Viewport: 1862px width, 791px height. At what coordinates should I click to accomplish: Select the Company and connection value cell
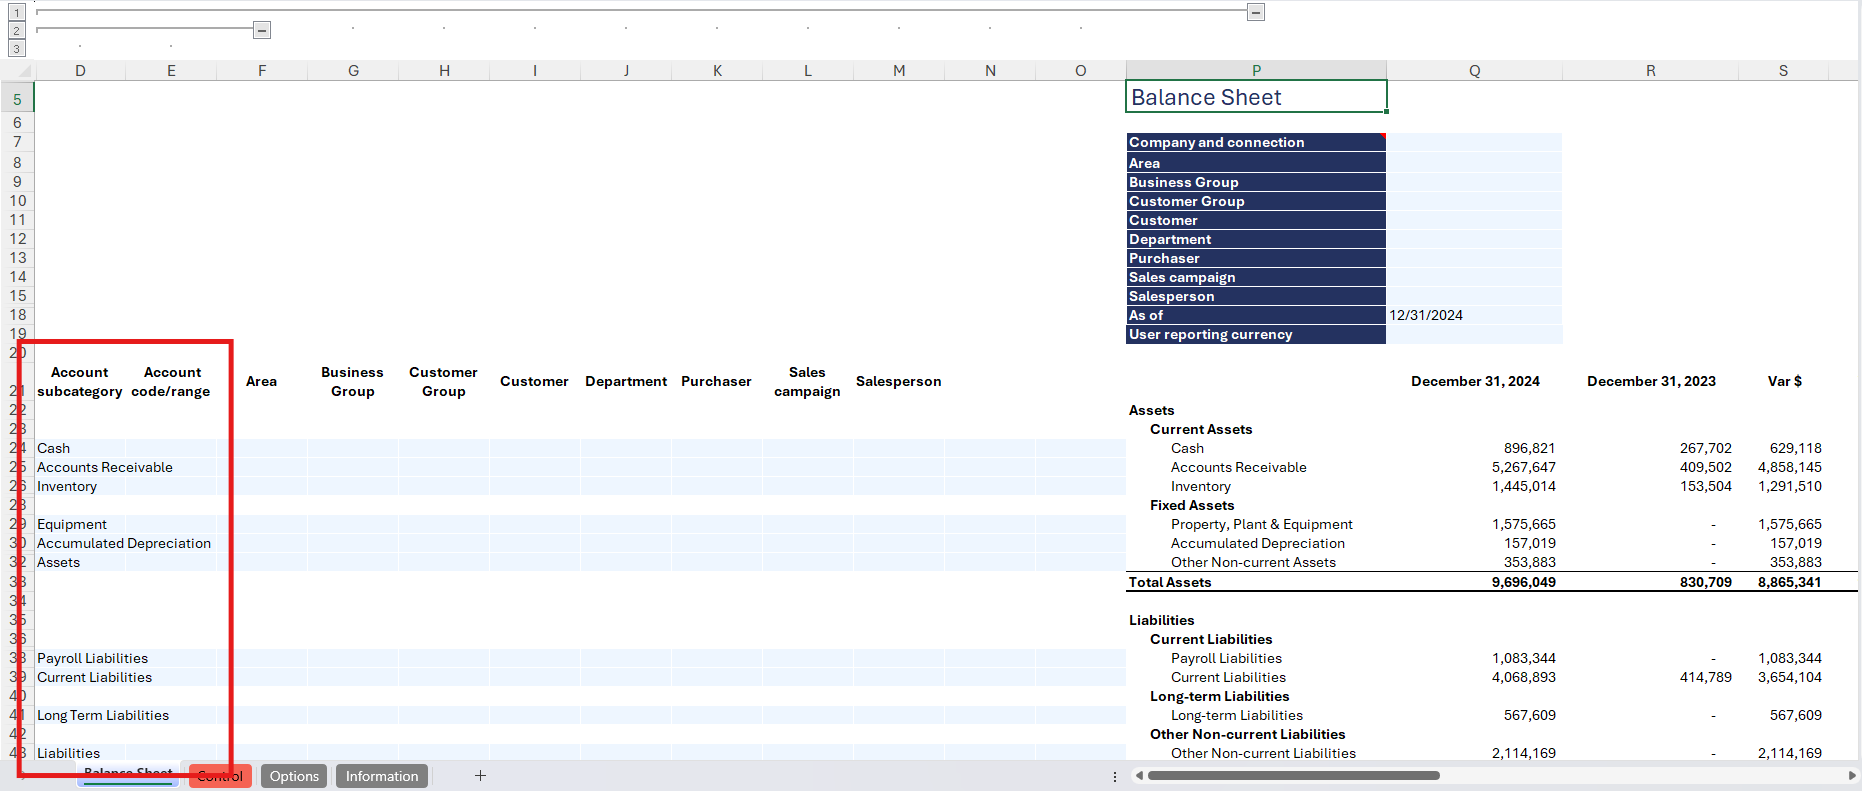[x=1474, y=143]
